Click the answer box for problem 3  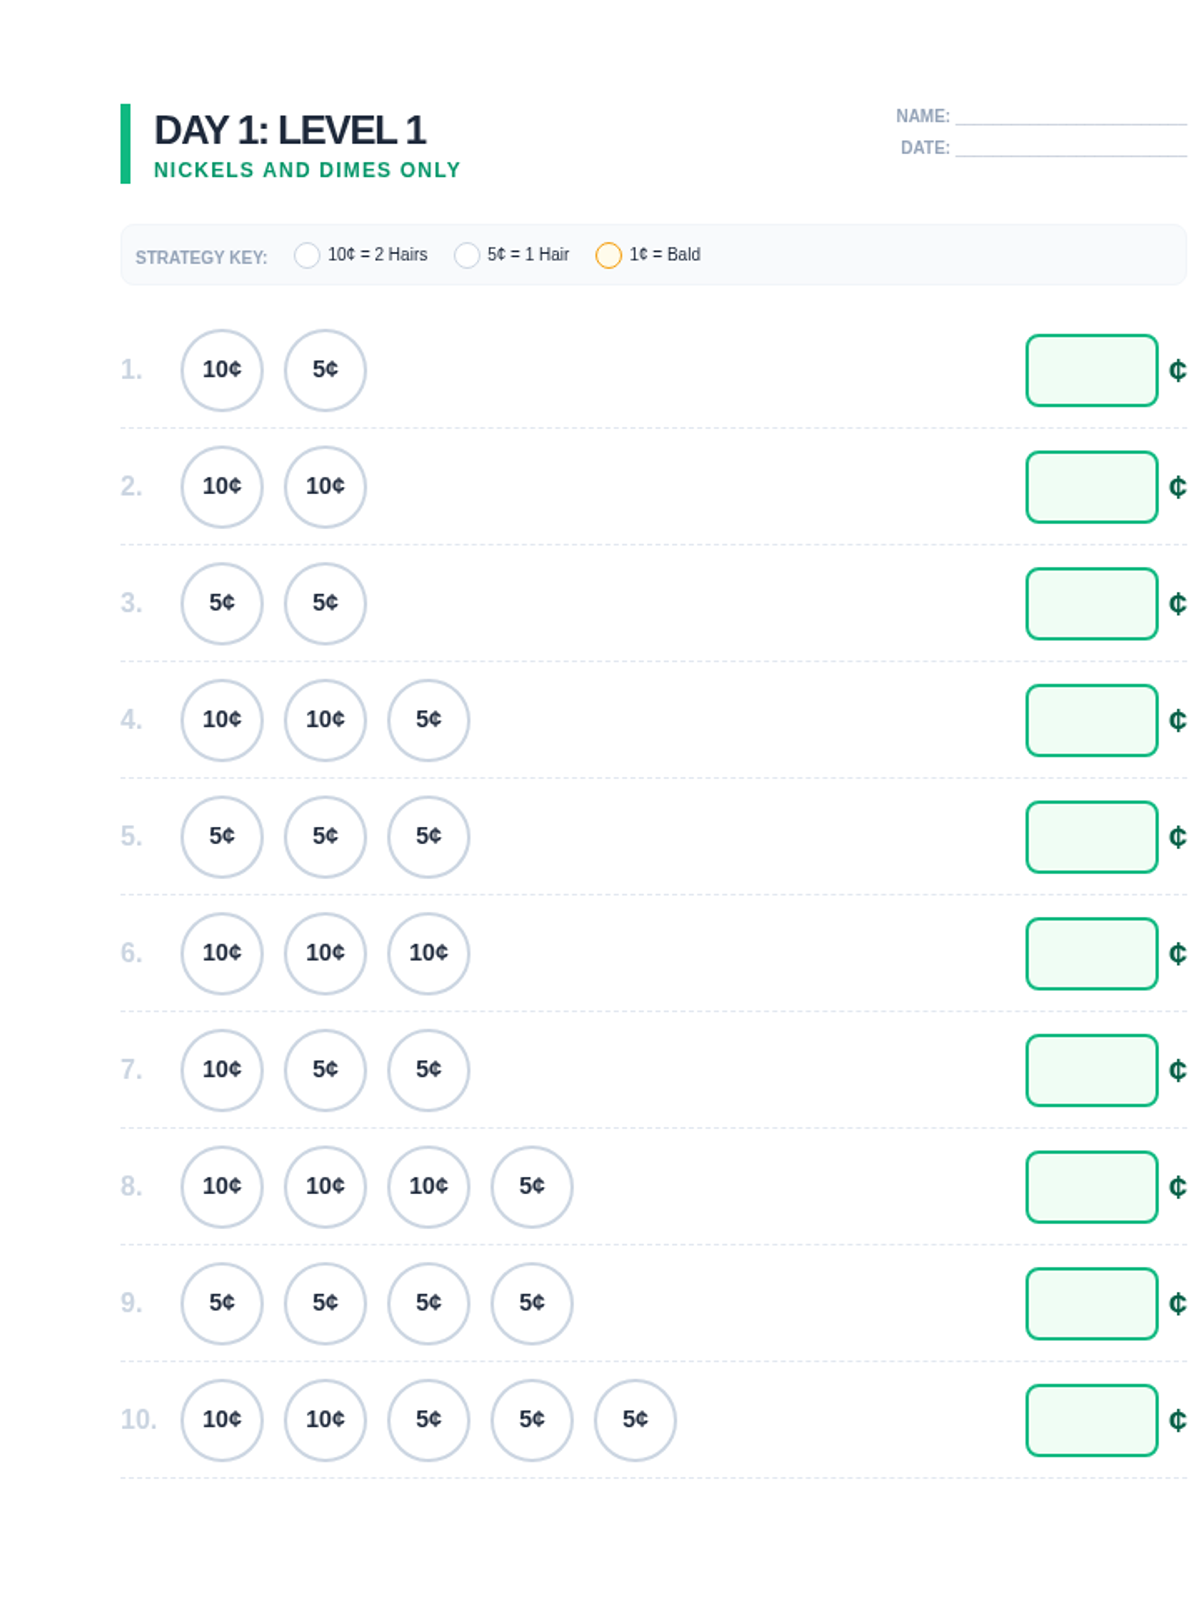(1091, 604)
